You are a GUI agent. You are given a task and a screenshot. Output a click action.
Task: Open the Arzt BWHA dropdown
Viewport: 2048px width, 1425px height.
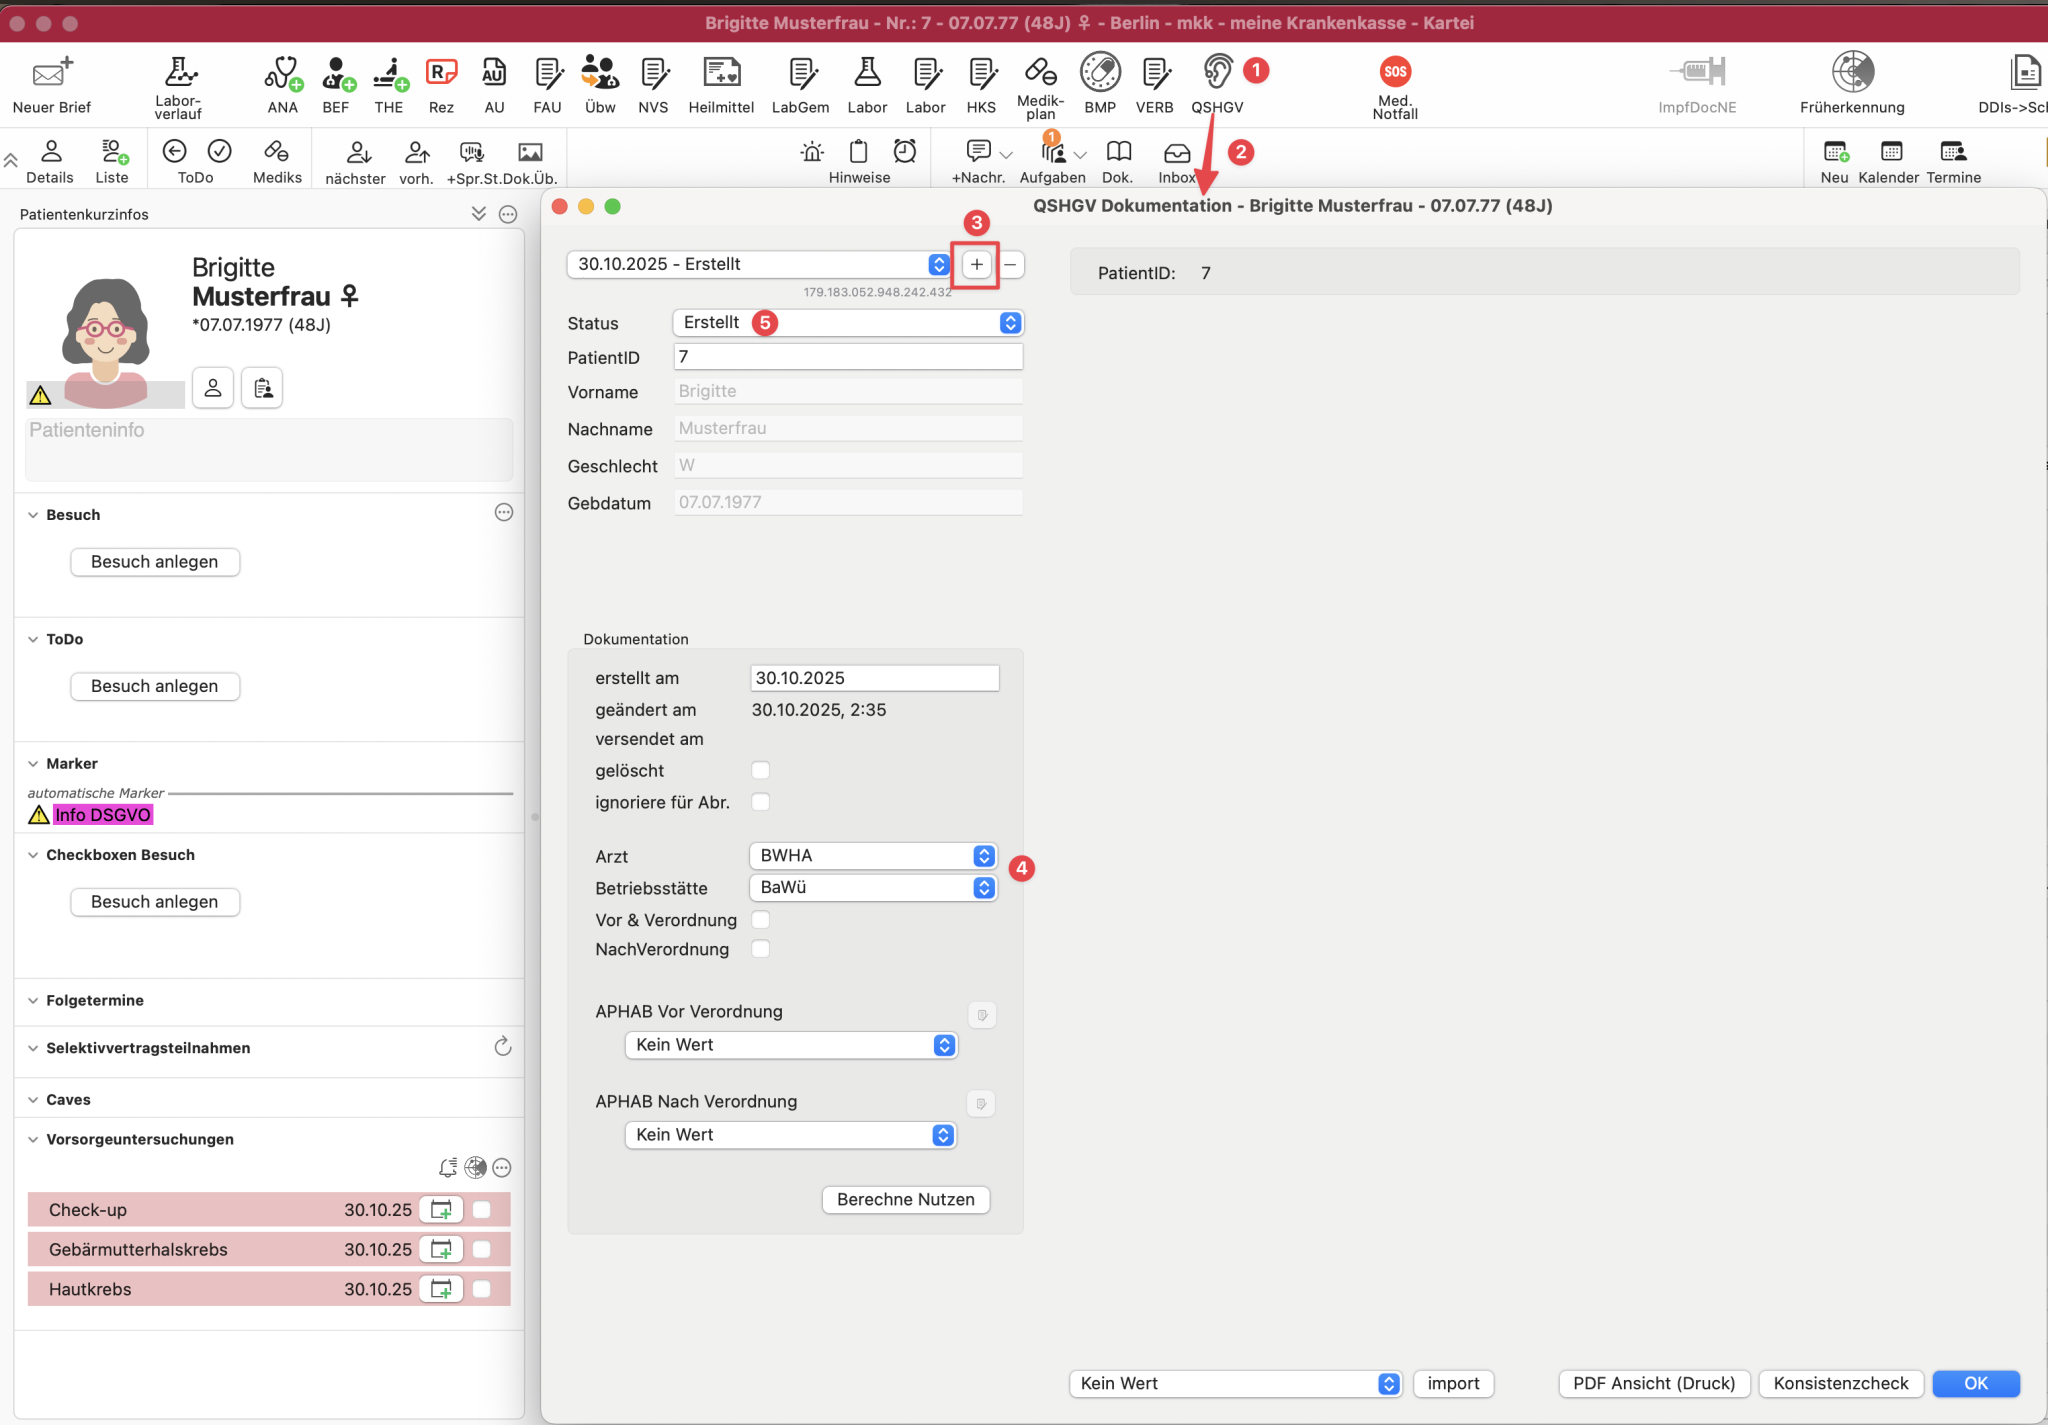click(983, 856)
